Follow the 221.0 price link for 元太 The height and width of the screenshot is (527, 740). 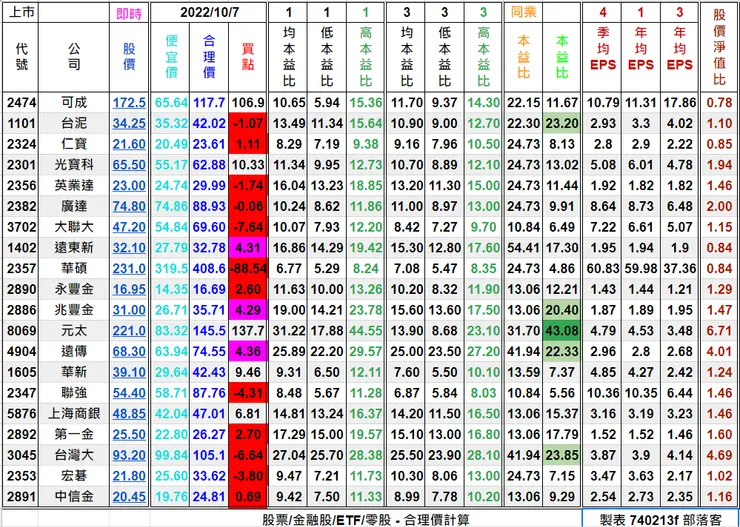(x=129, y=331)
